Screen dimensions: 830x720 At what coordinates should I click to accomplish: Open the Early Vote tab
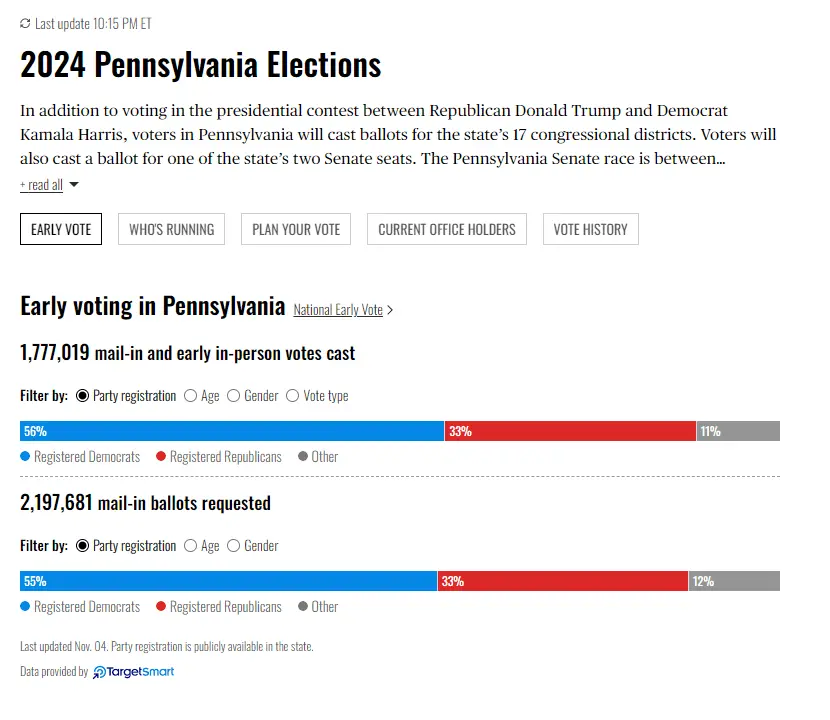coord(61,229)
